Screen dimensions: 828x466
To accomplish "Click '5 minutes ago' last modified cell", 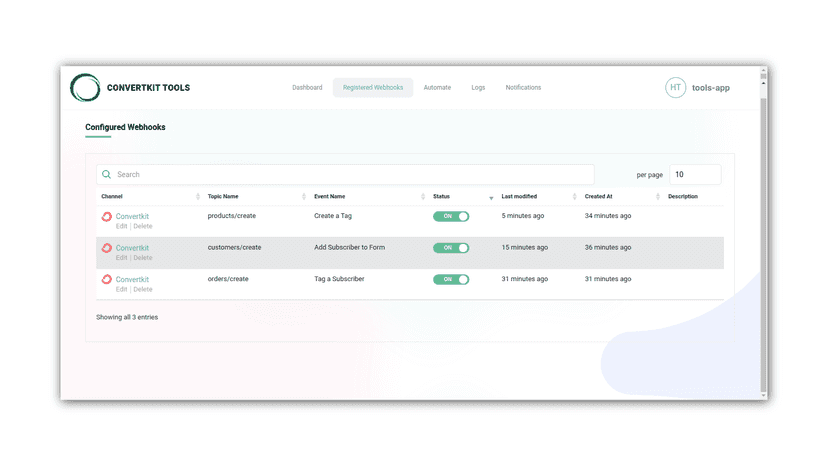I will click(523, 216).
